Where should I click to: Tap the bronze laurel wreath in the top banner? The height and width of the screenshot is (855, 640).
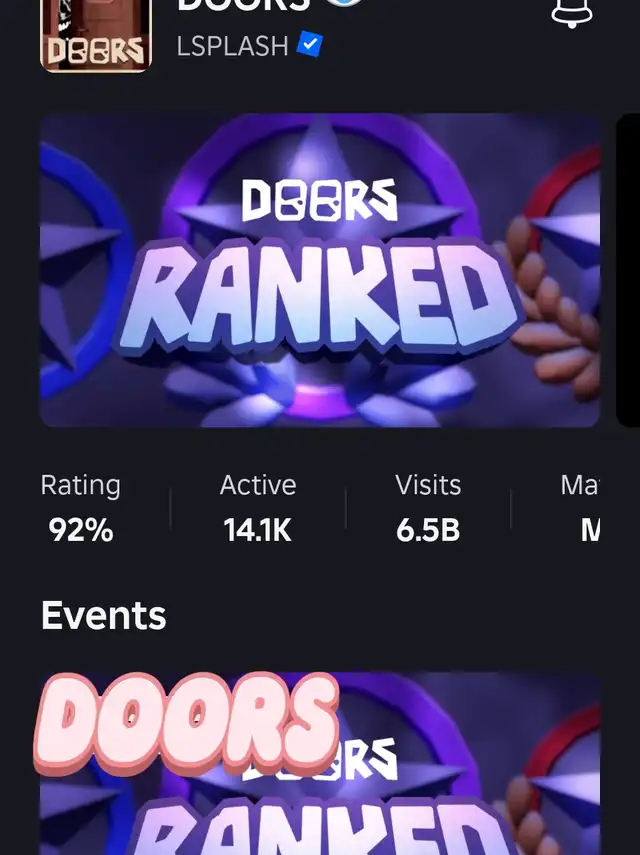point(553,305)
